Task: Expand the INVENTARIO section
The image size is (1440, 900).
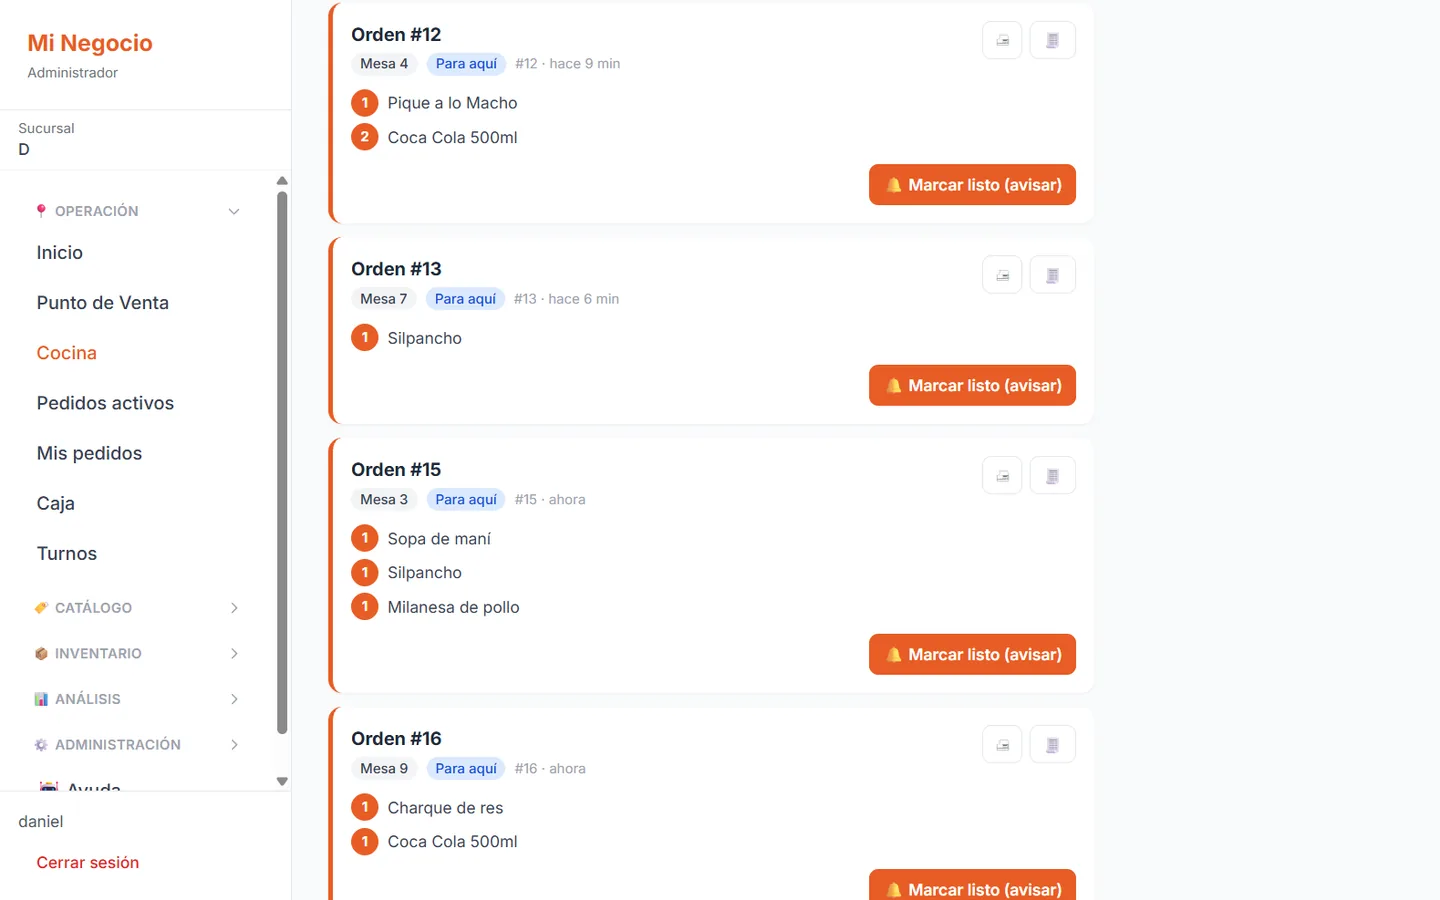Action: [x=137, y=653]
